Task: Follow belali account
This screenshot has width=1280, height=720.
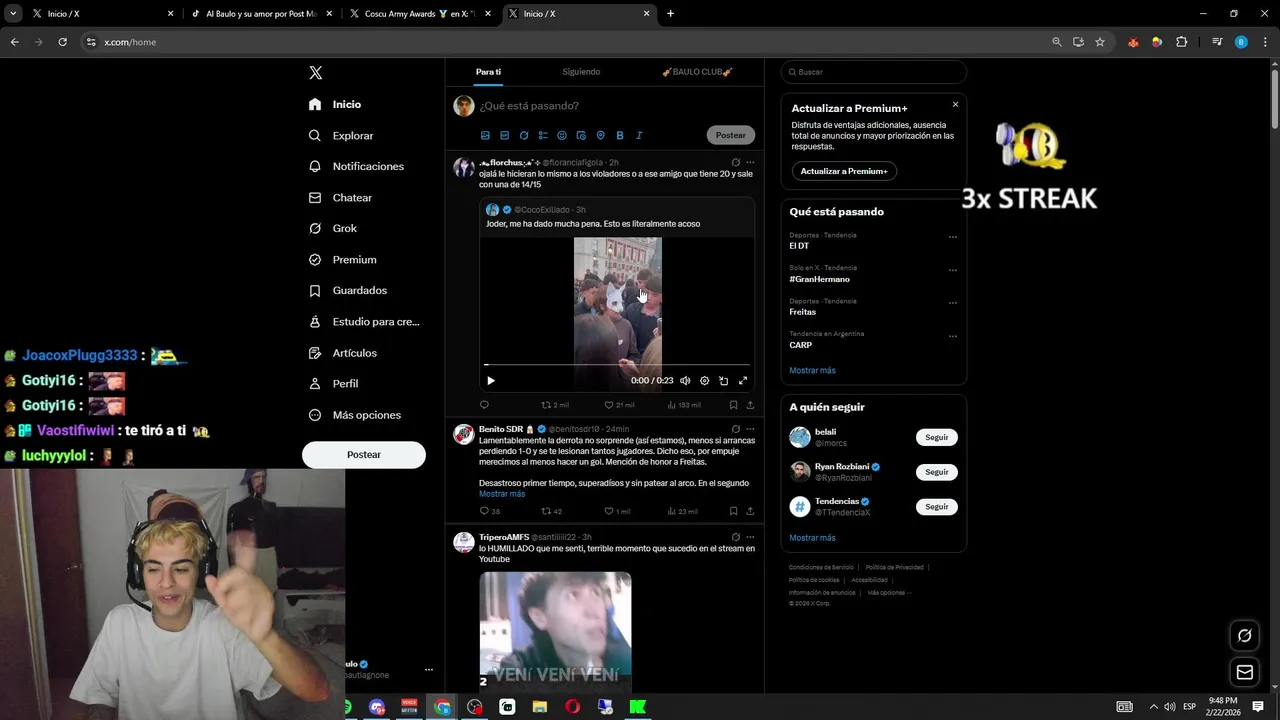Action: (x=936, y=437)
